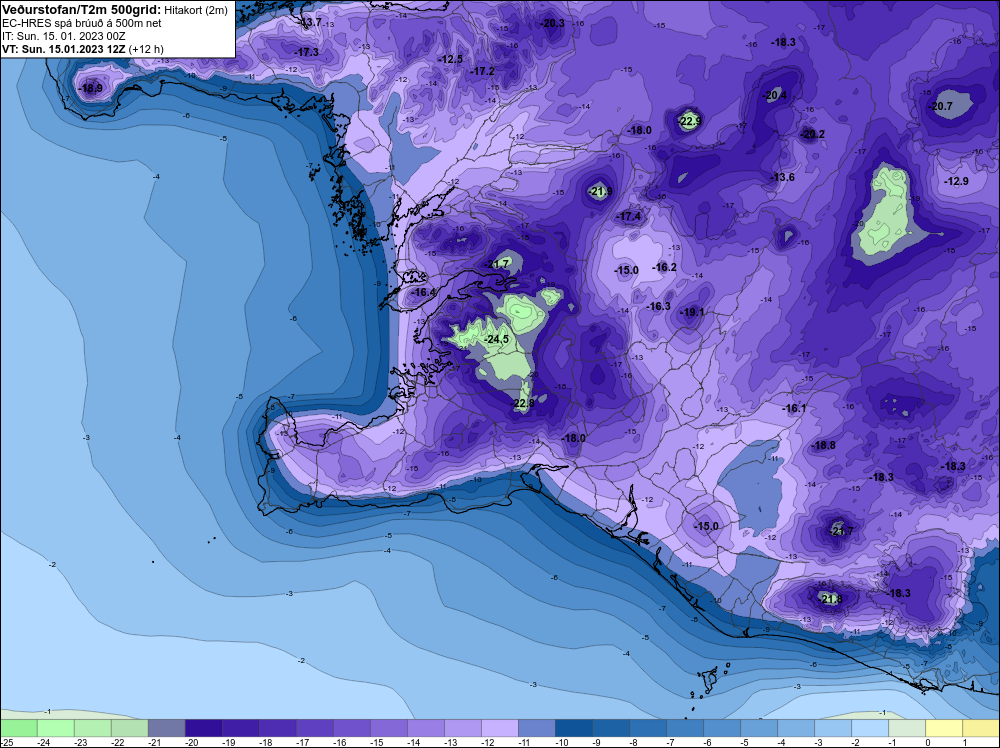1000x748 pixels.
Task: Click the -21.9 temperature label on the map
Action: [600, 191]
